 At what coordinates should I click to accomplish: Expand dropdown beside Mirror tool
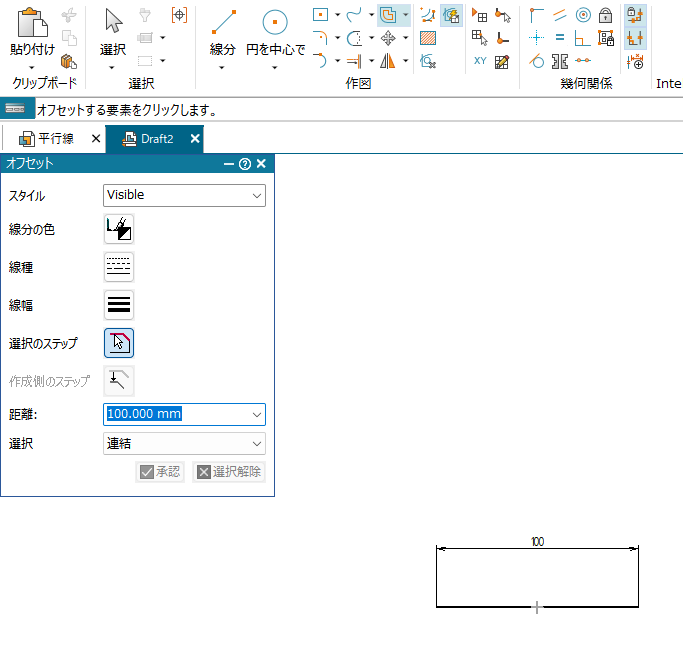(406, 61)
